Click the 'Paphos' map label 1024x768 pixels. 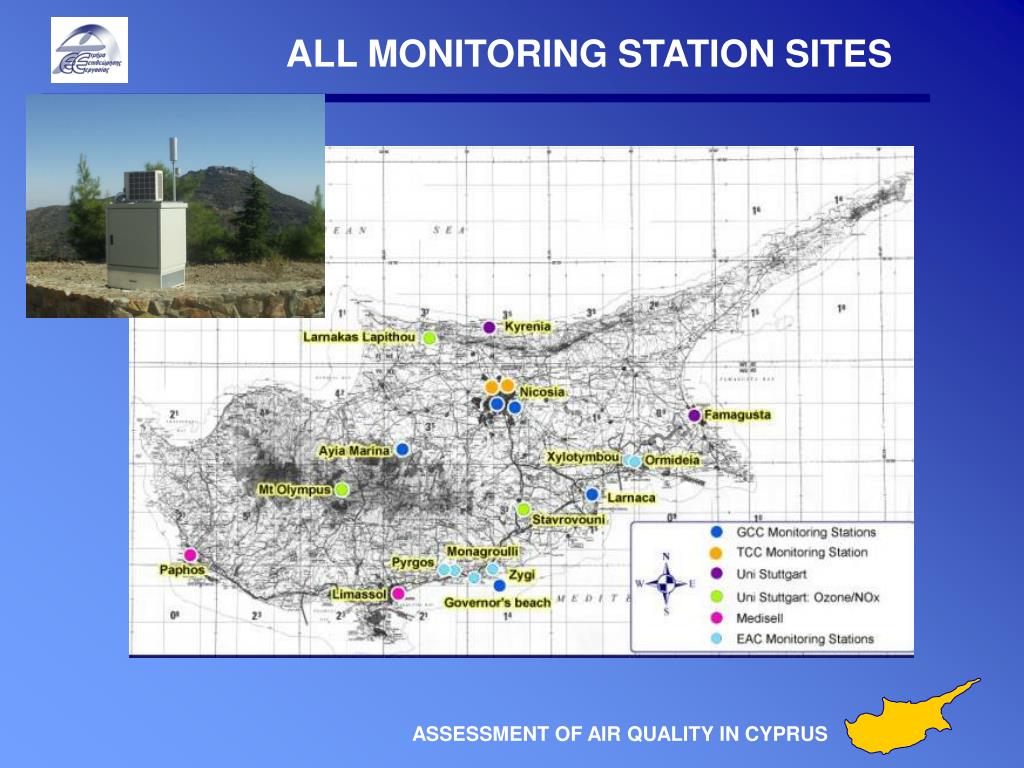pyautogui.click(x=182, y=570)
